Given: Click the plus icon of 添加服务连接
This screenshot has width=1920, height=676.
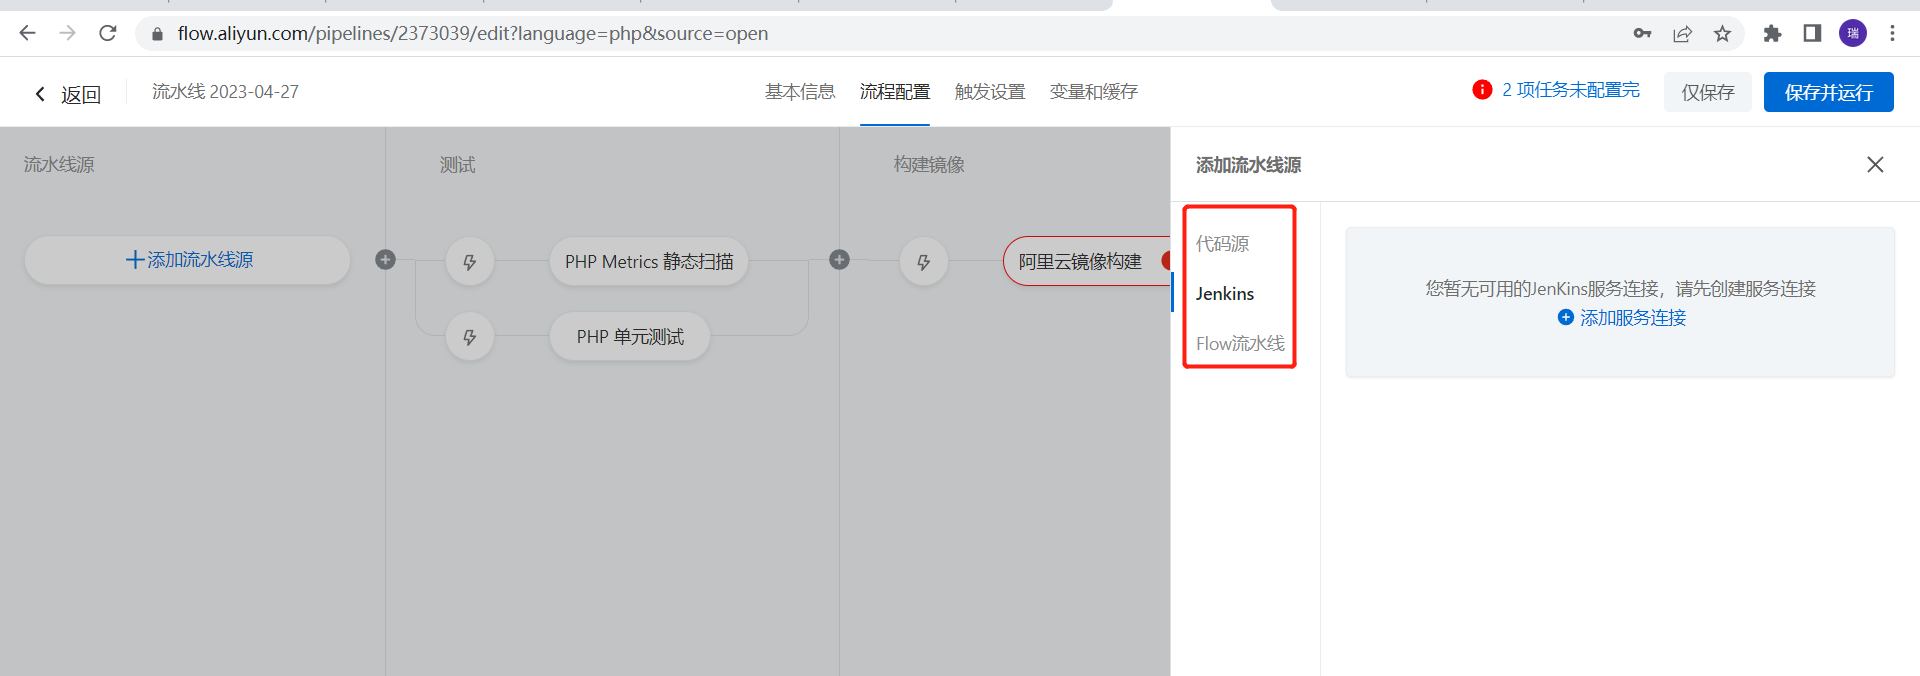Looking at the screenshot, I should click(1566, 317).
